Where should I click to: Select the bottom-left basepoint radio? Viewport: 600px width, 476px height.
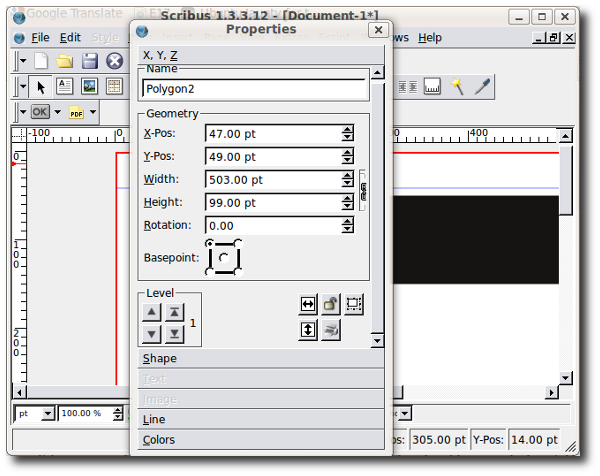[x=210, y=272]
